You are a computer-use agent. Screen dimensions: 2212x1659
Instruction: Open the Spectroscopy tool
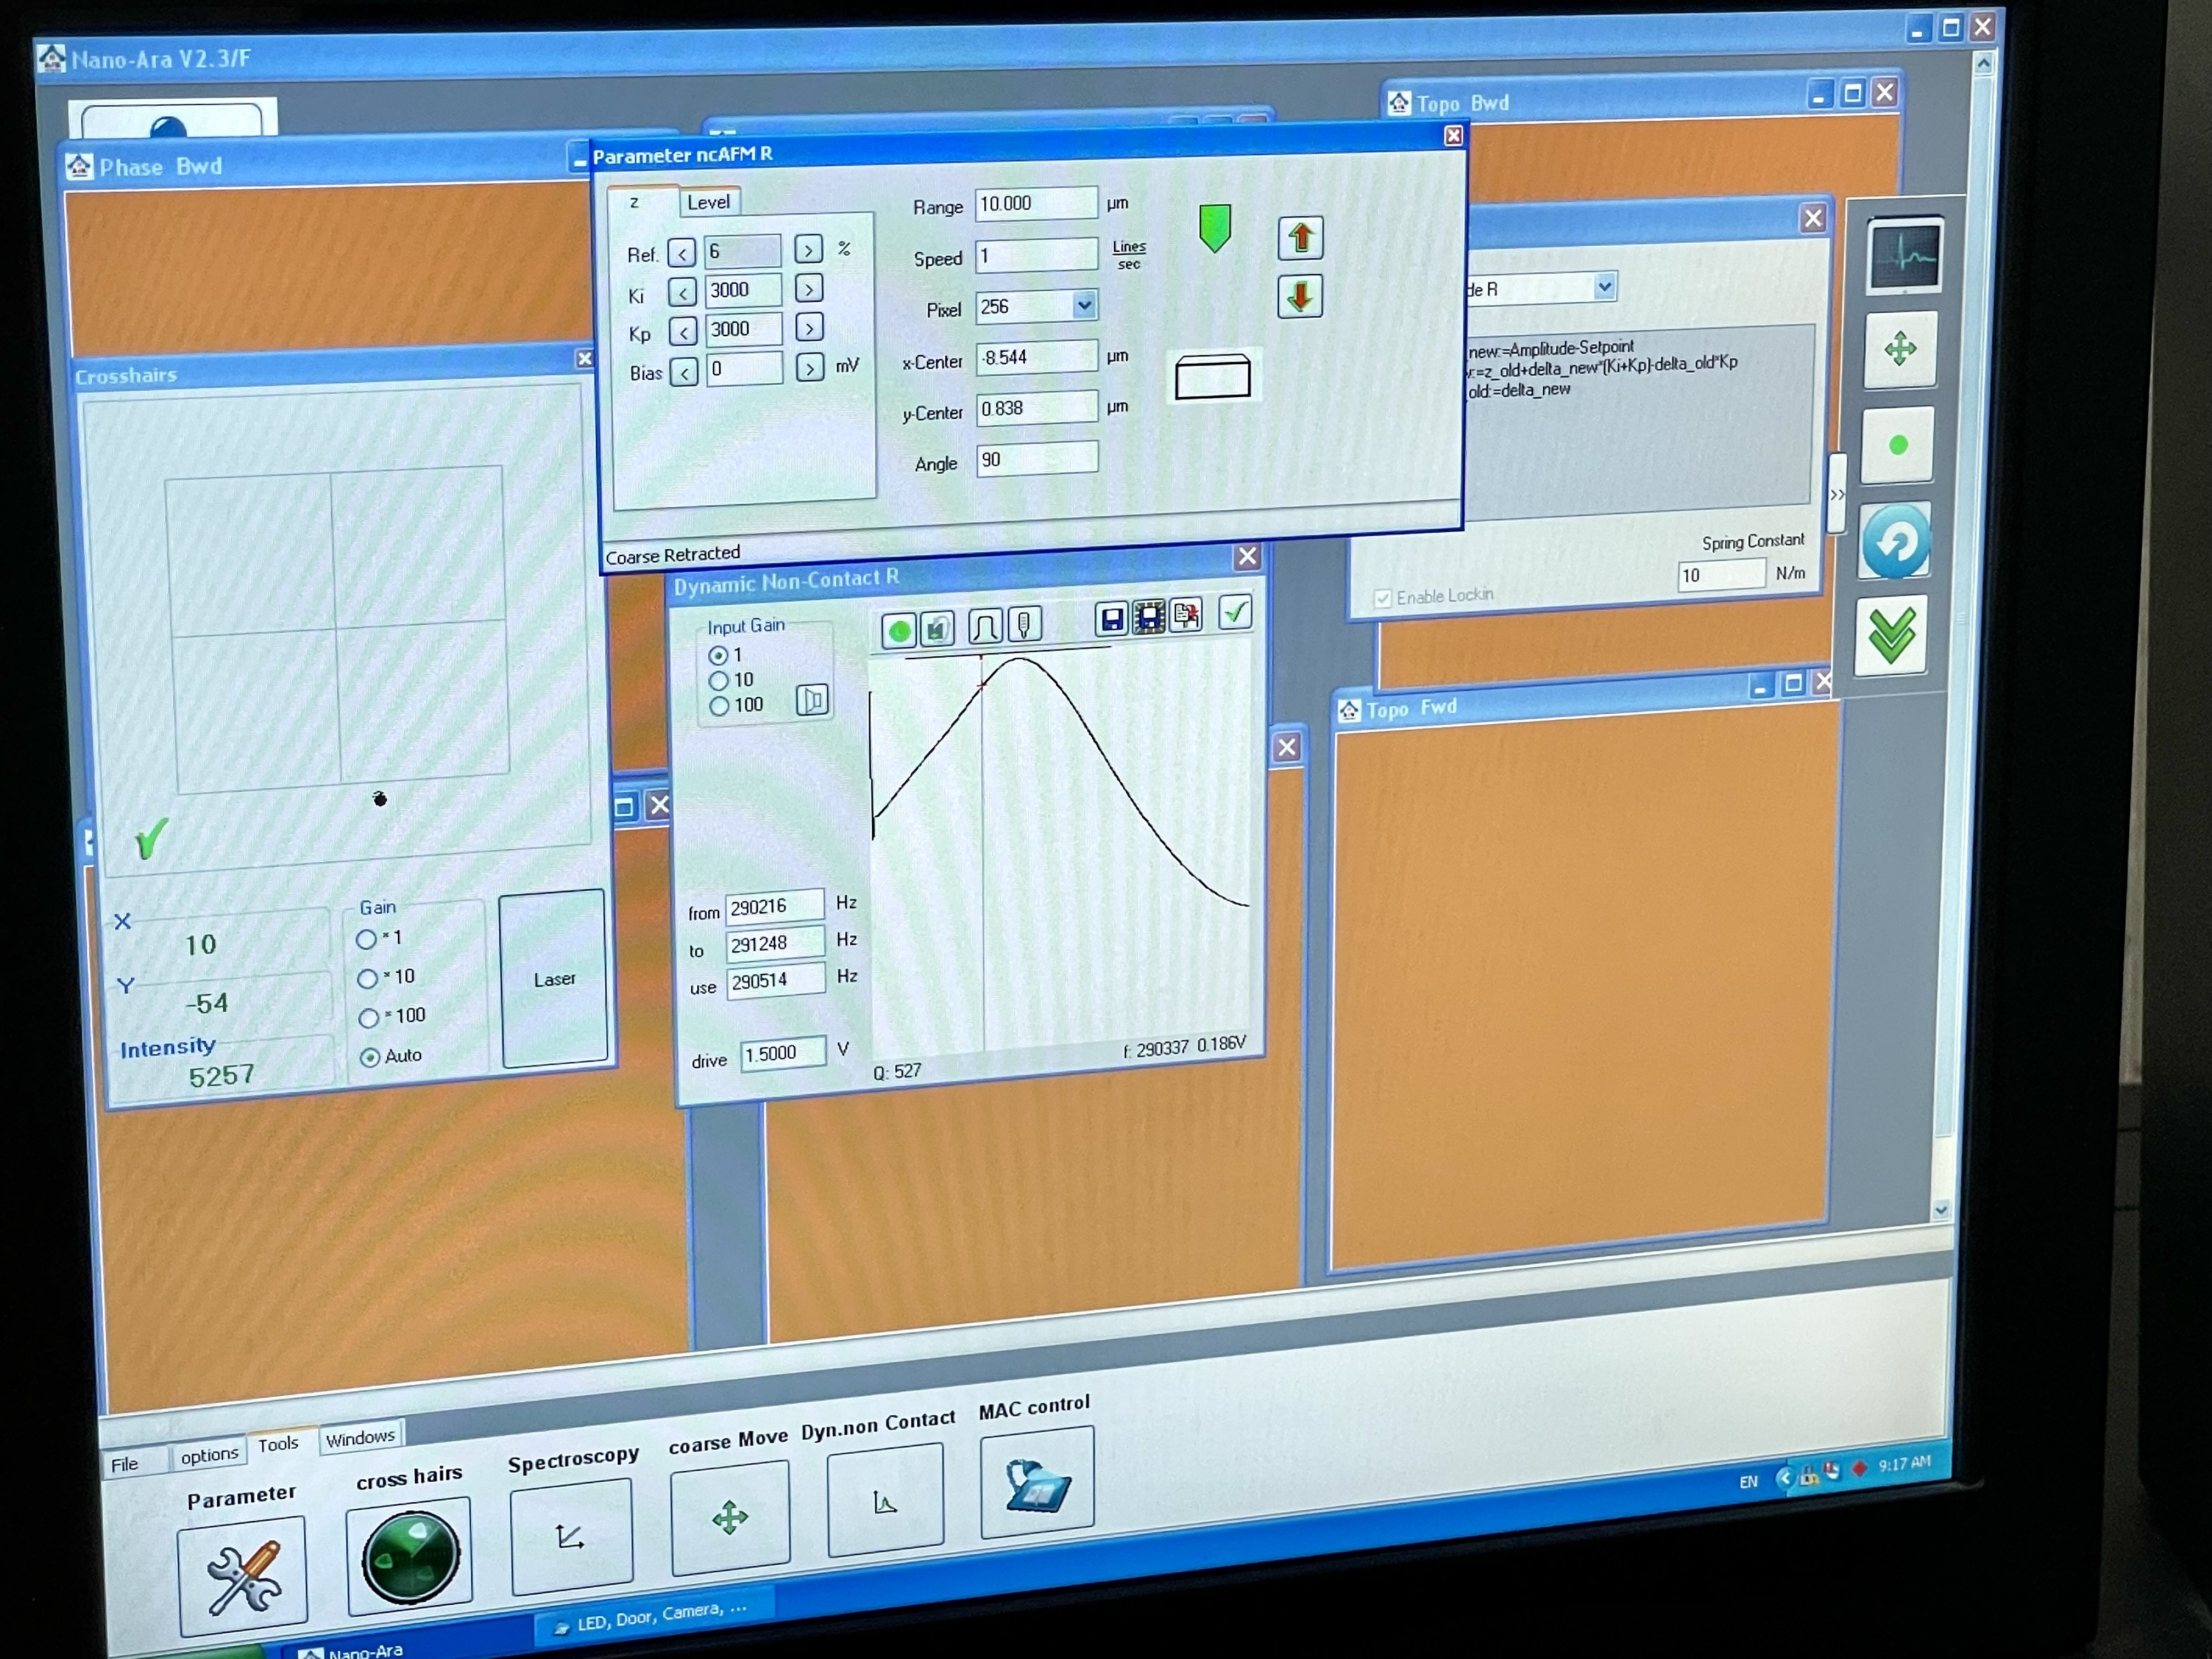coord(571,1536)
